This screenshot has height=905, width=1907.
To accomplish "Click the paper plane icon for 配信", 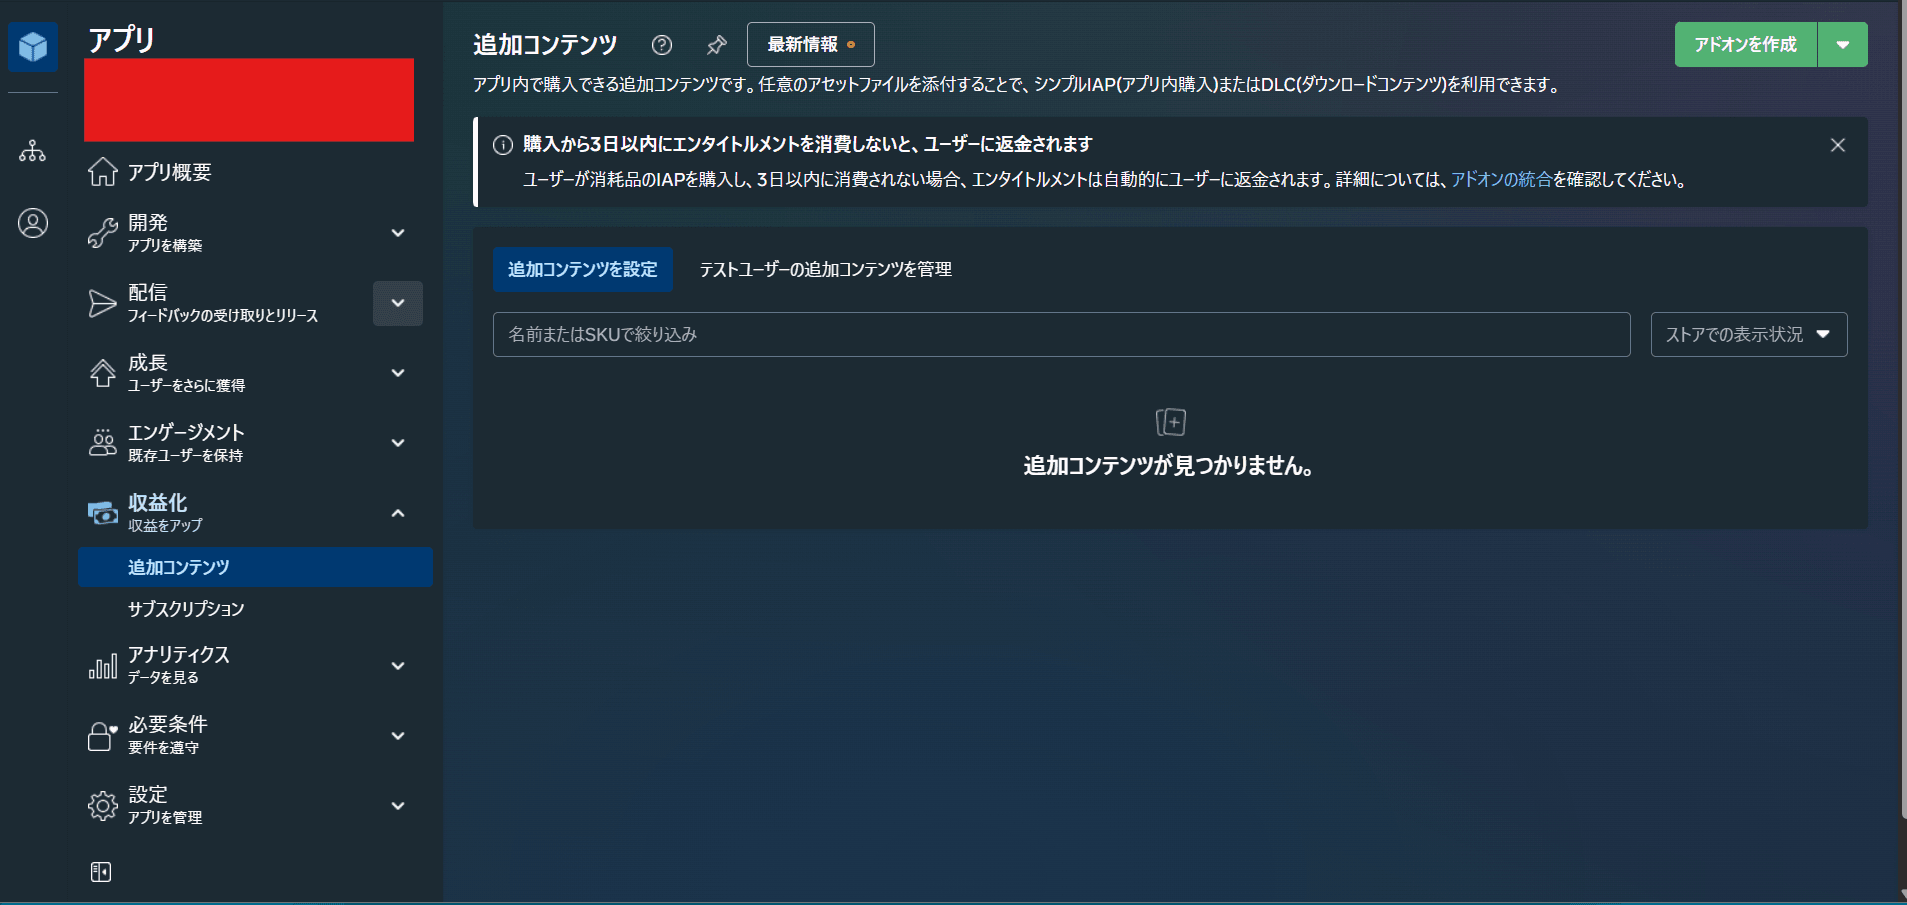I will [x=102, y=303].
